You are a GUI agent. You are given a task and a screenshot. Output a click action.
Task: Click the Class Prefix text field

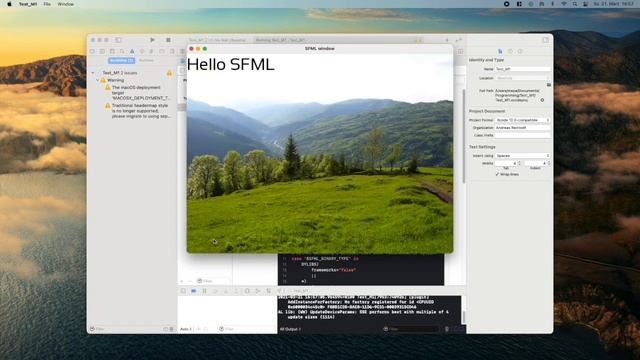pos(522,135)
